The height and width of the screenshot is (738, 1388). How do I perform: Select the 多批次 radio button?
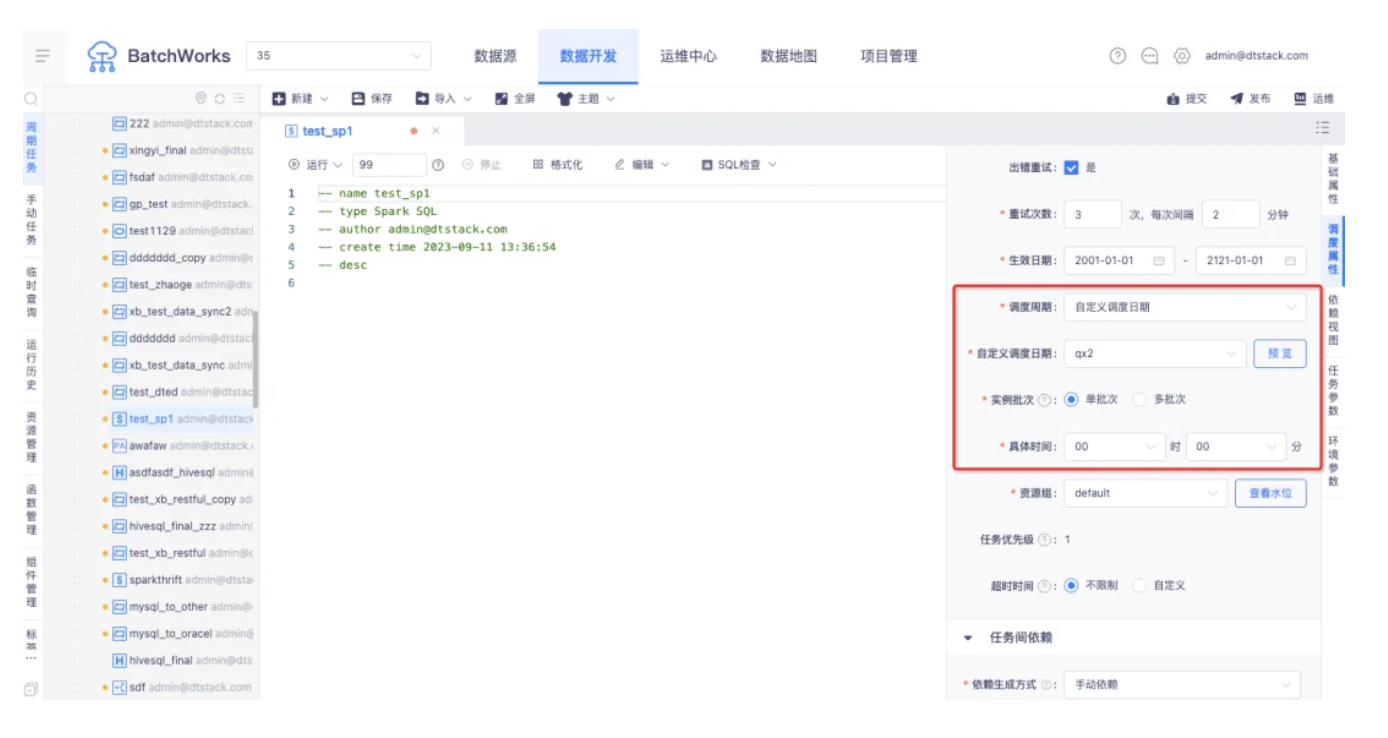point(1139,399)
